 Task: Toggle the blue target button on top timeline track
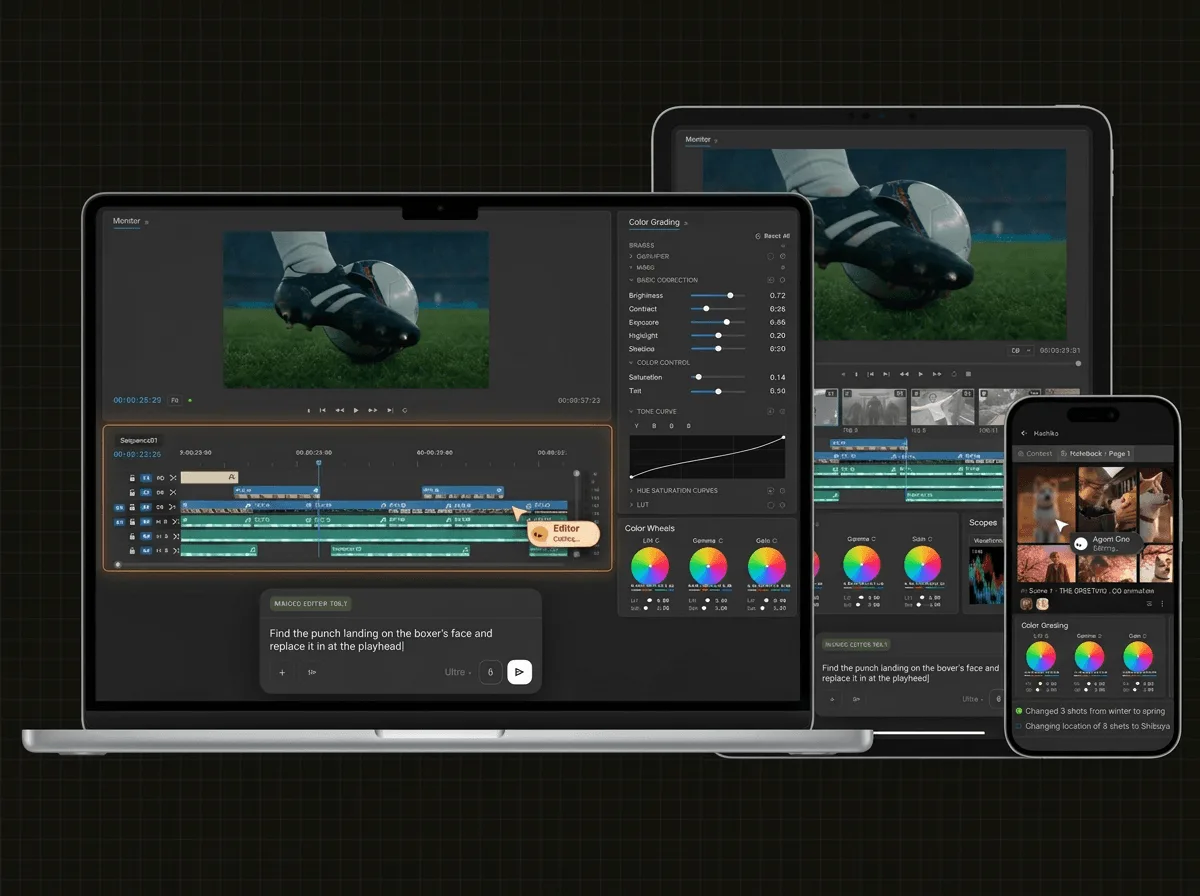tap(146, 478)
